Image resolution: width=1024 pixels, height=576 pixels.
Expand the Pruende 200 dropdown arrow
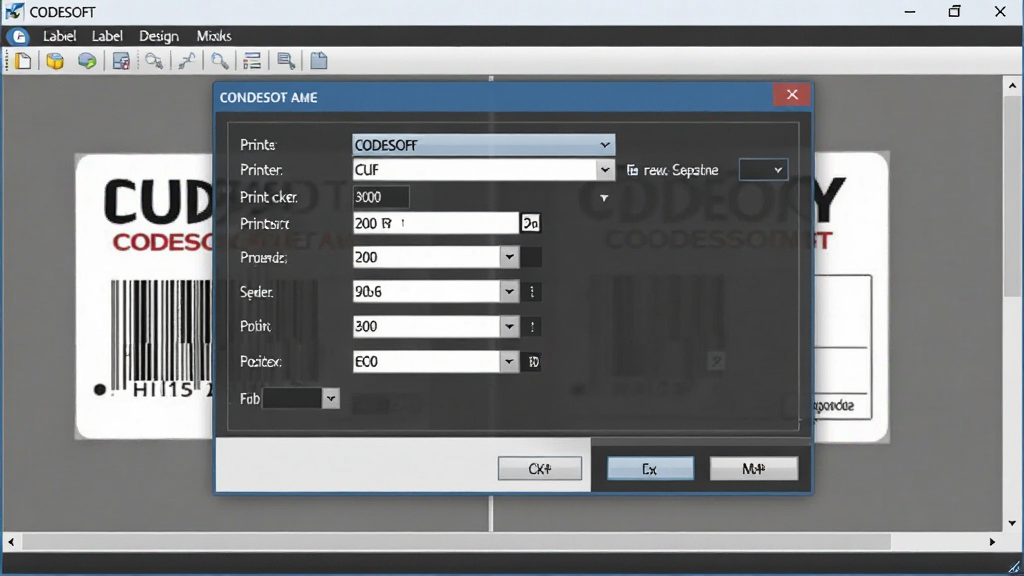pos(509,257)
